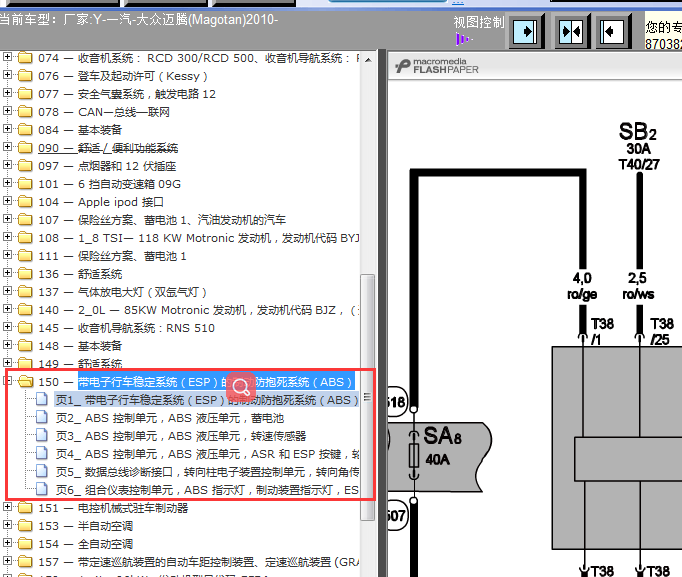This screenshot has width=682, height=577.
Task: Expand folder 078 CAN总线联网
Action: [7, 110]
